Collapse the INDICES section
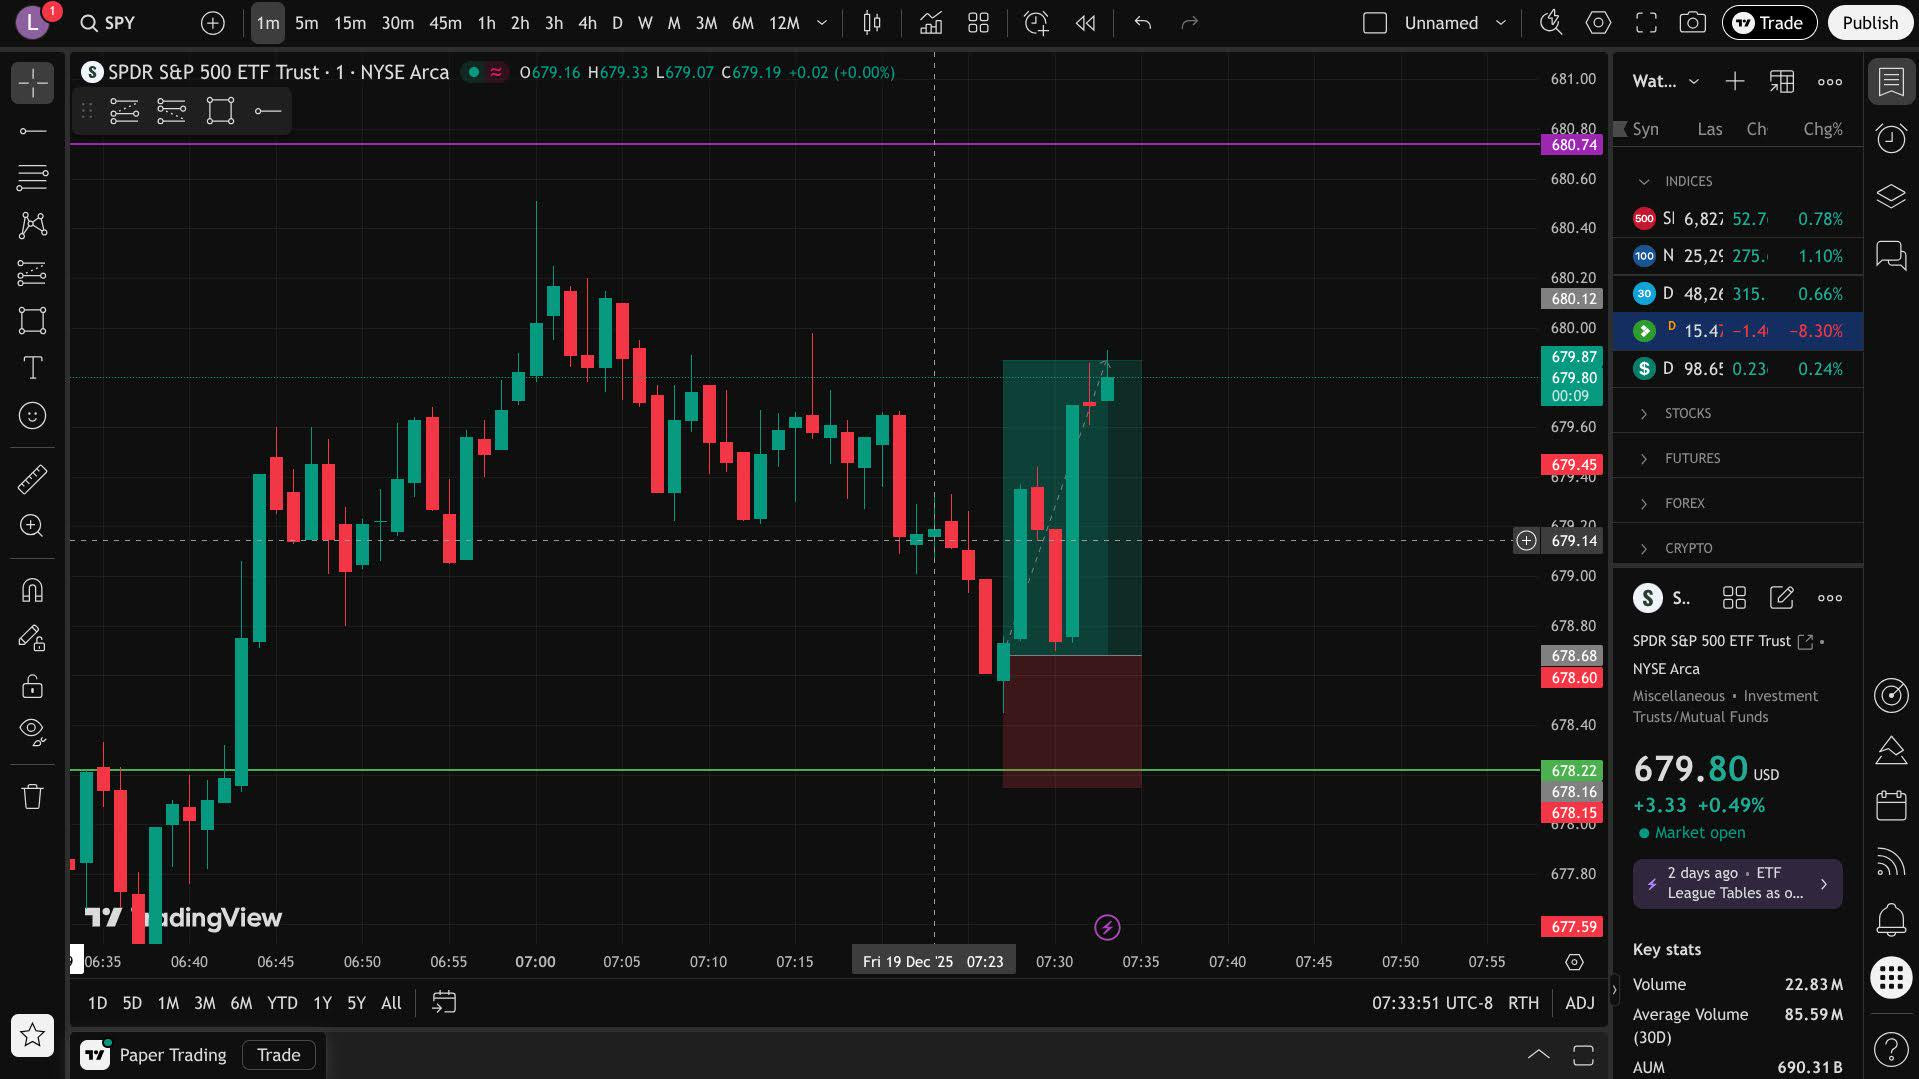1919x1079 pixels. pyautogui.click(x=1643, y=182)
